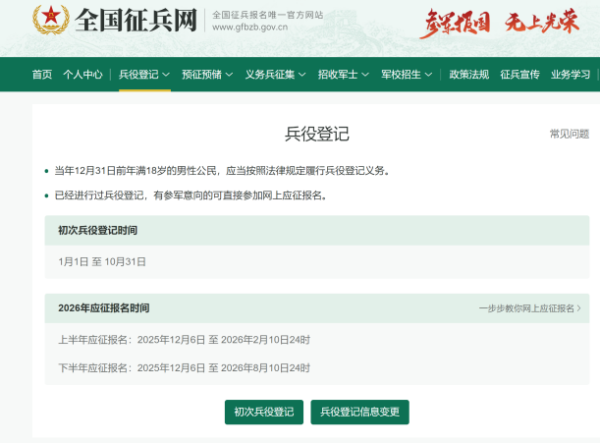Click the military emblem logo icon

pyautogui.click(x=51, y=20)
